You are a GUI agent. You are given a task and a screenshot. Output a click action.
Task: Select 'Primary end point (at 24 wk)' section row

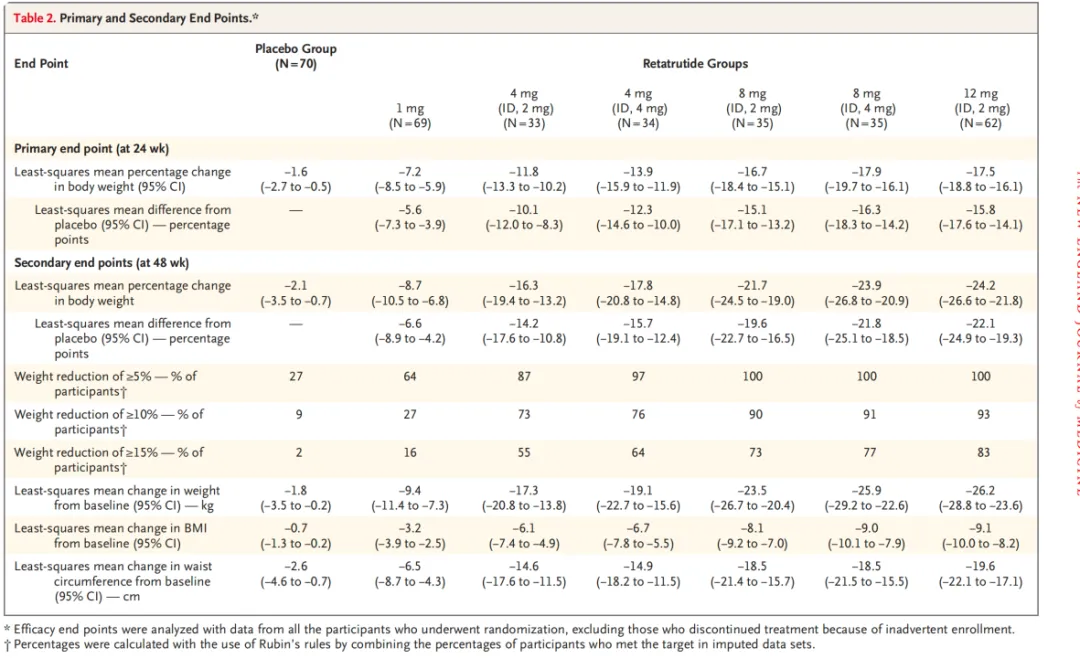[91, 149]
